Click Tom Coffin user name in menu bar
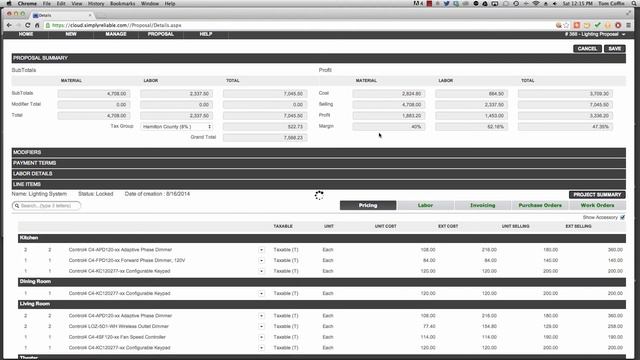This screenshot has width=640, height=360. (x=611, y=3)
